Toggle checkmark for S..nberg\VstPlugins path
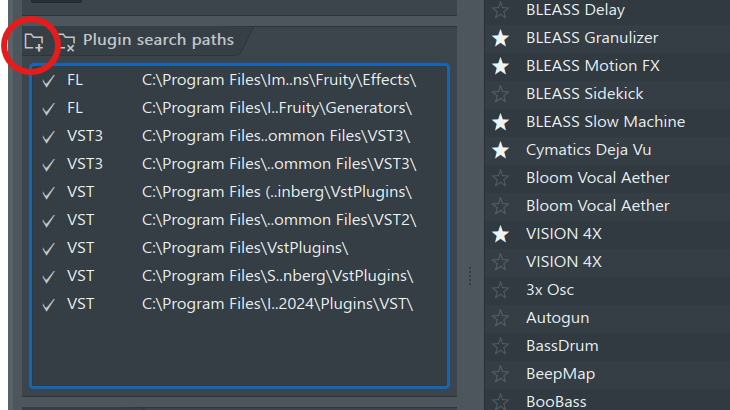730x410 pixels. click(x=48, y=277)
